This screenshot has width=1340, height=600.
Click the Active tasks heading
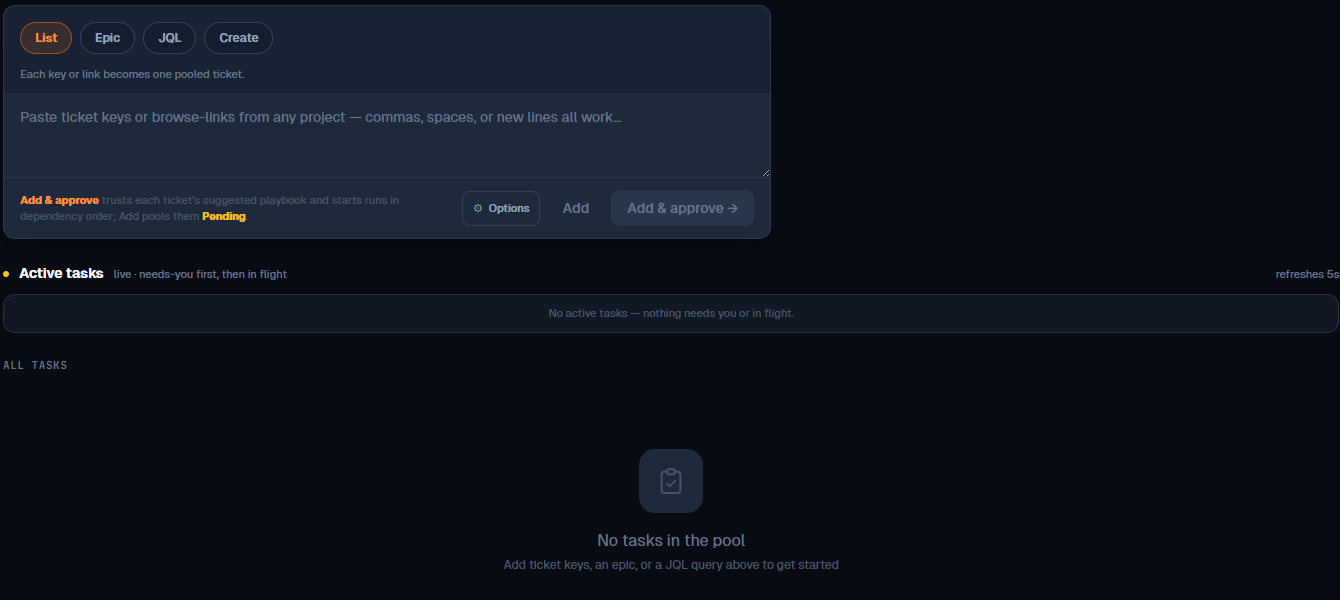(x=61, y=273)
